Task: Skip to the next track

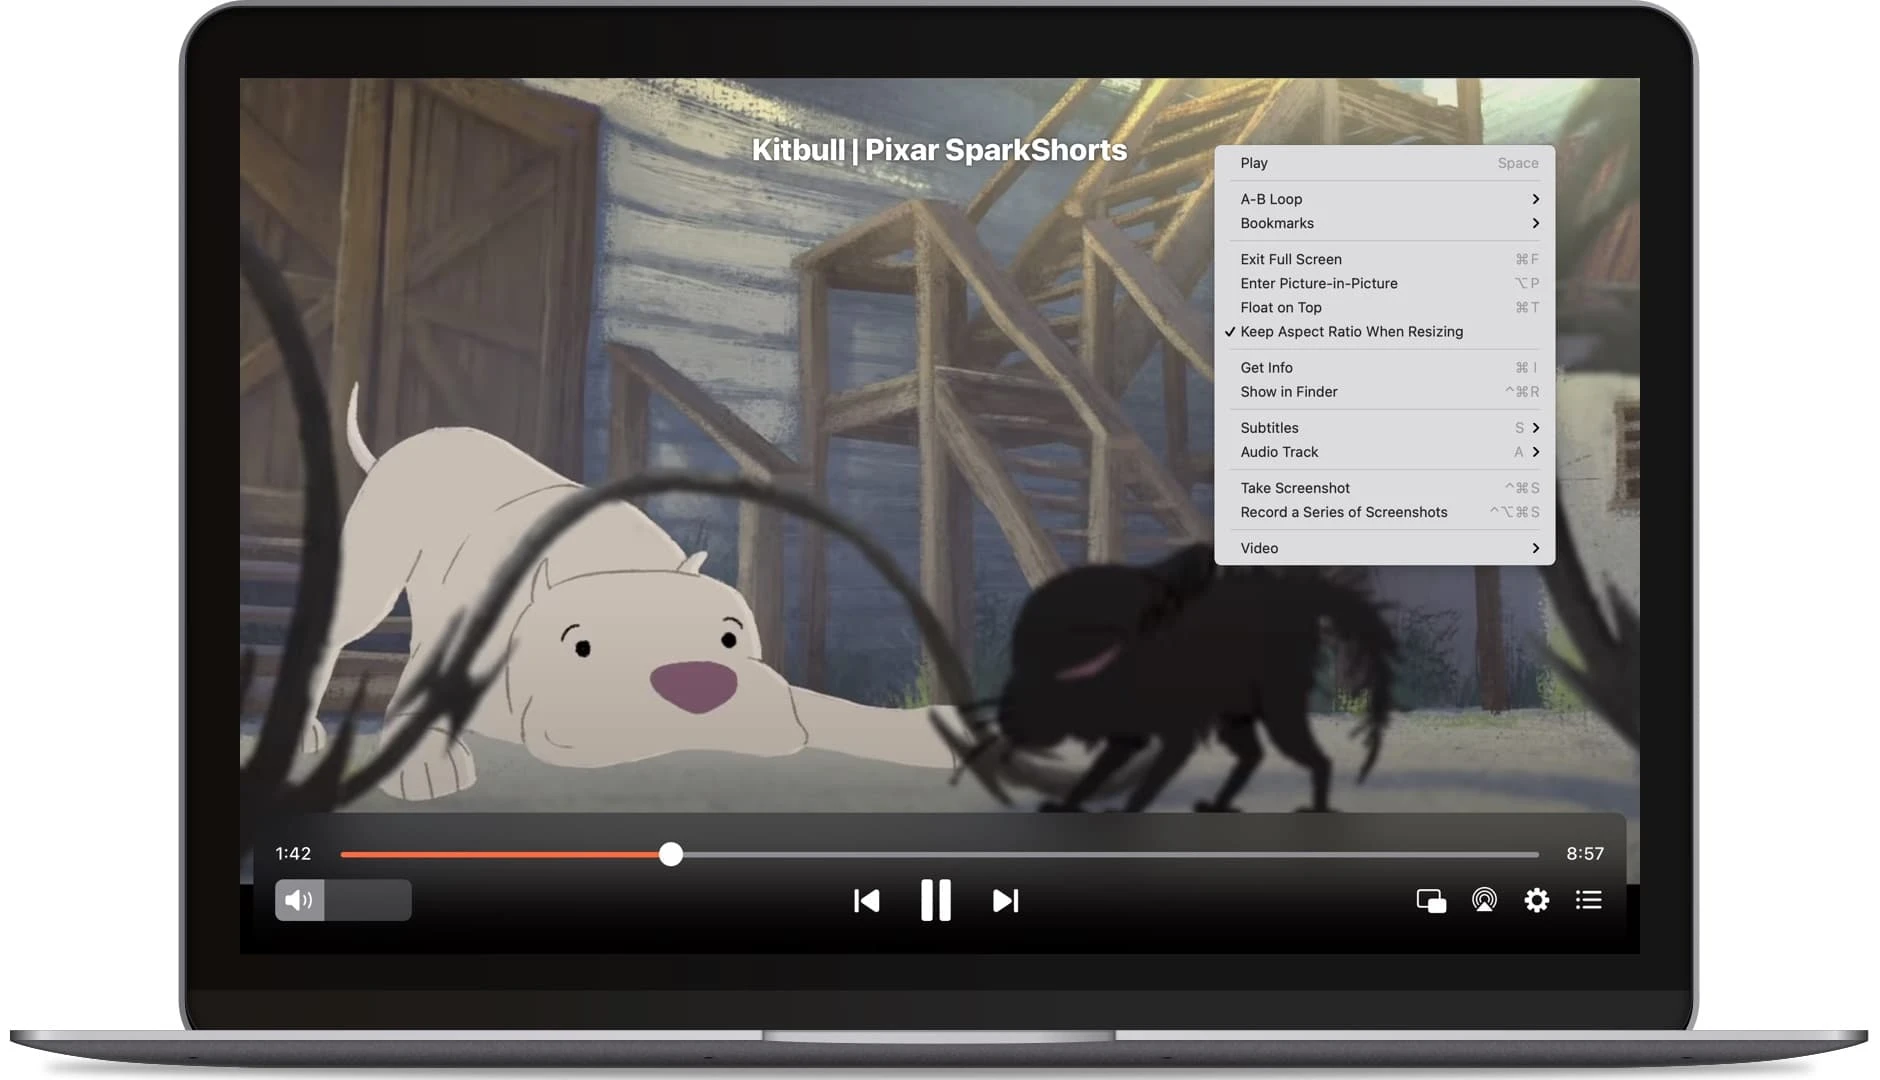Action: pyautogui.click(x=1005, y=901)
